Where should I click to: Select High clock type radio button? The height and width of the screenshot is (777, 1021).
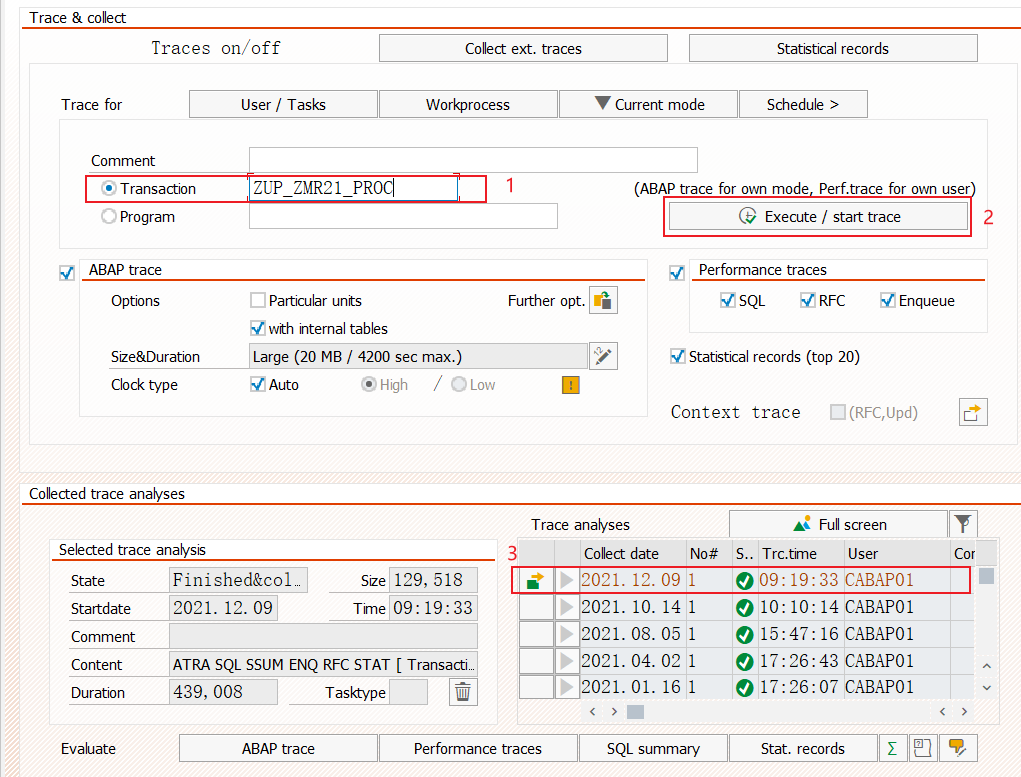click(369, 384)
